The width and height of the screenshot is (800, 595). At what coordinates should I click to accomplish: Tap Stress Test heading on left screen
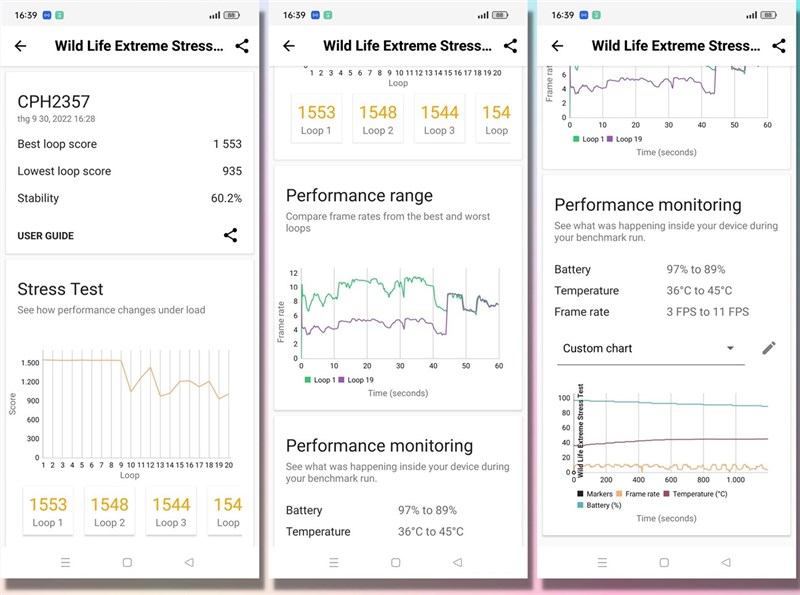pos(60,289)
